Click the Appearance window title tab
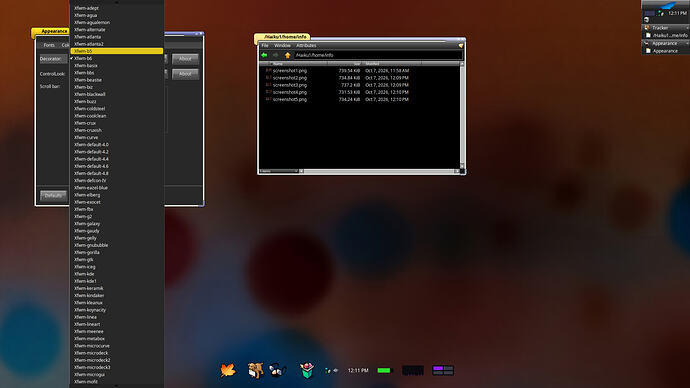The height and width of the screenshot is (388, 690). (50, 31)
